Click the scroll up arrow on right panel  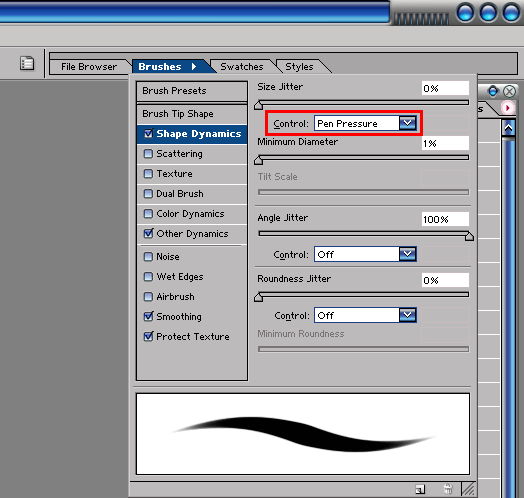508,129
